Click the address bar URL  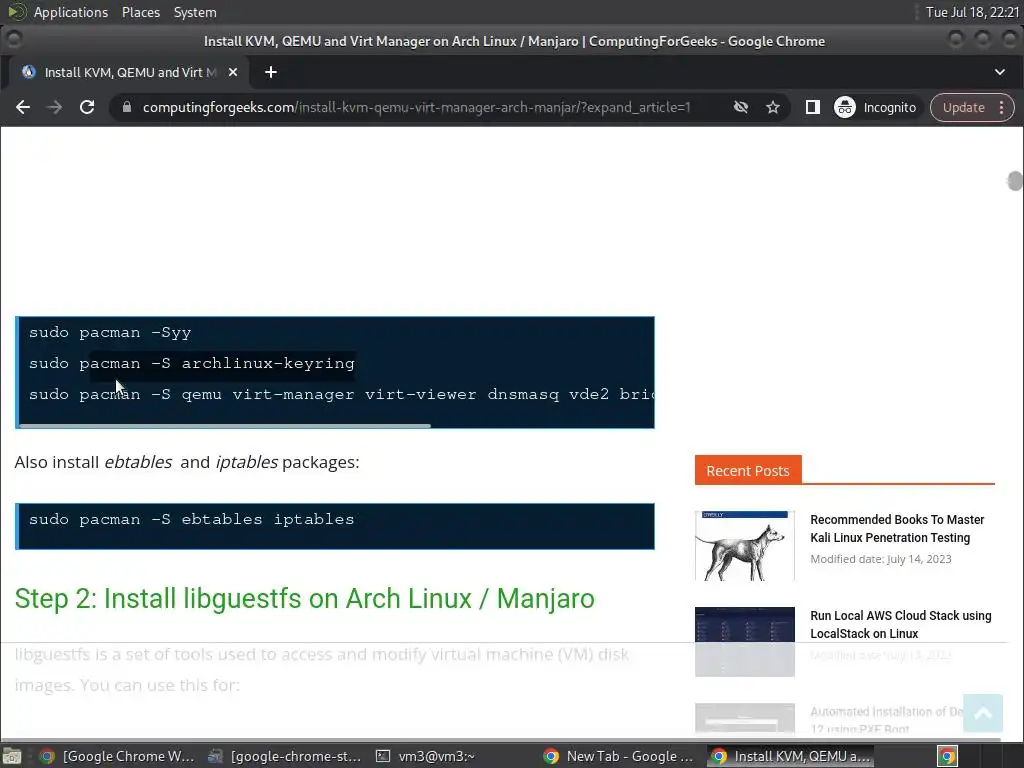tap(416, 107)
